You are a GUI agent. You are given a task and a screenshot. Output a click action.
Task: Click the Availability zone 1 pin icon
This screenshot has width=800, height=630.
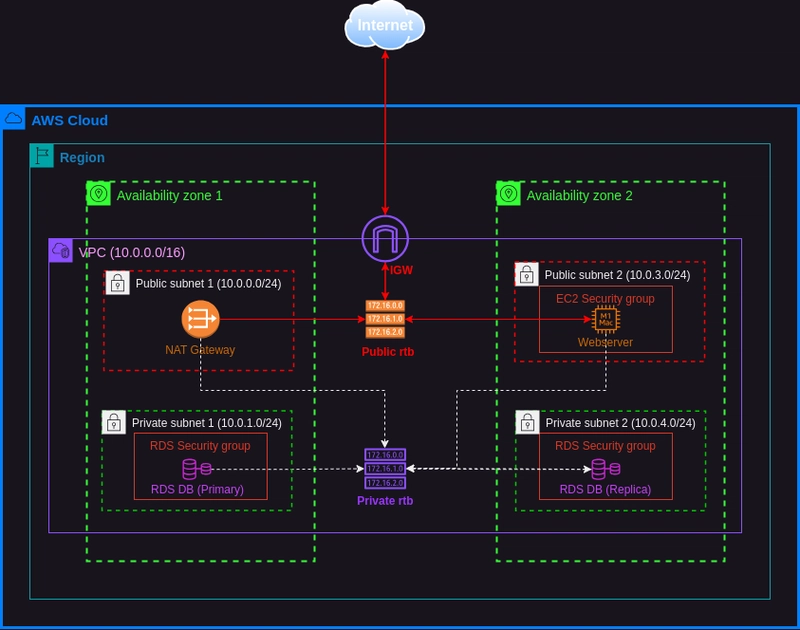[98, 194]
